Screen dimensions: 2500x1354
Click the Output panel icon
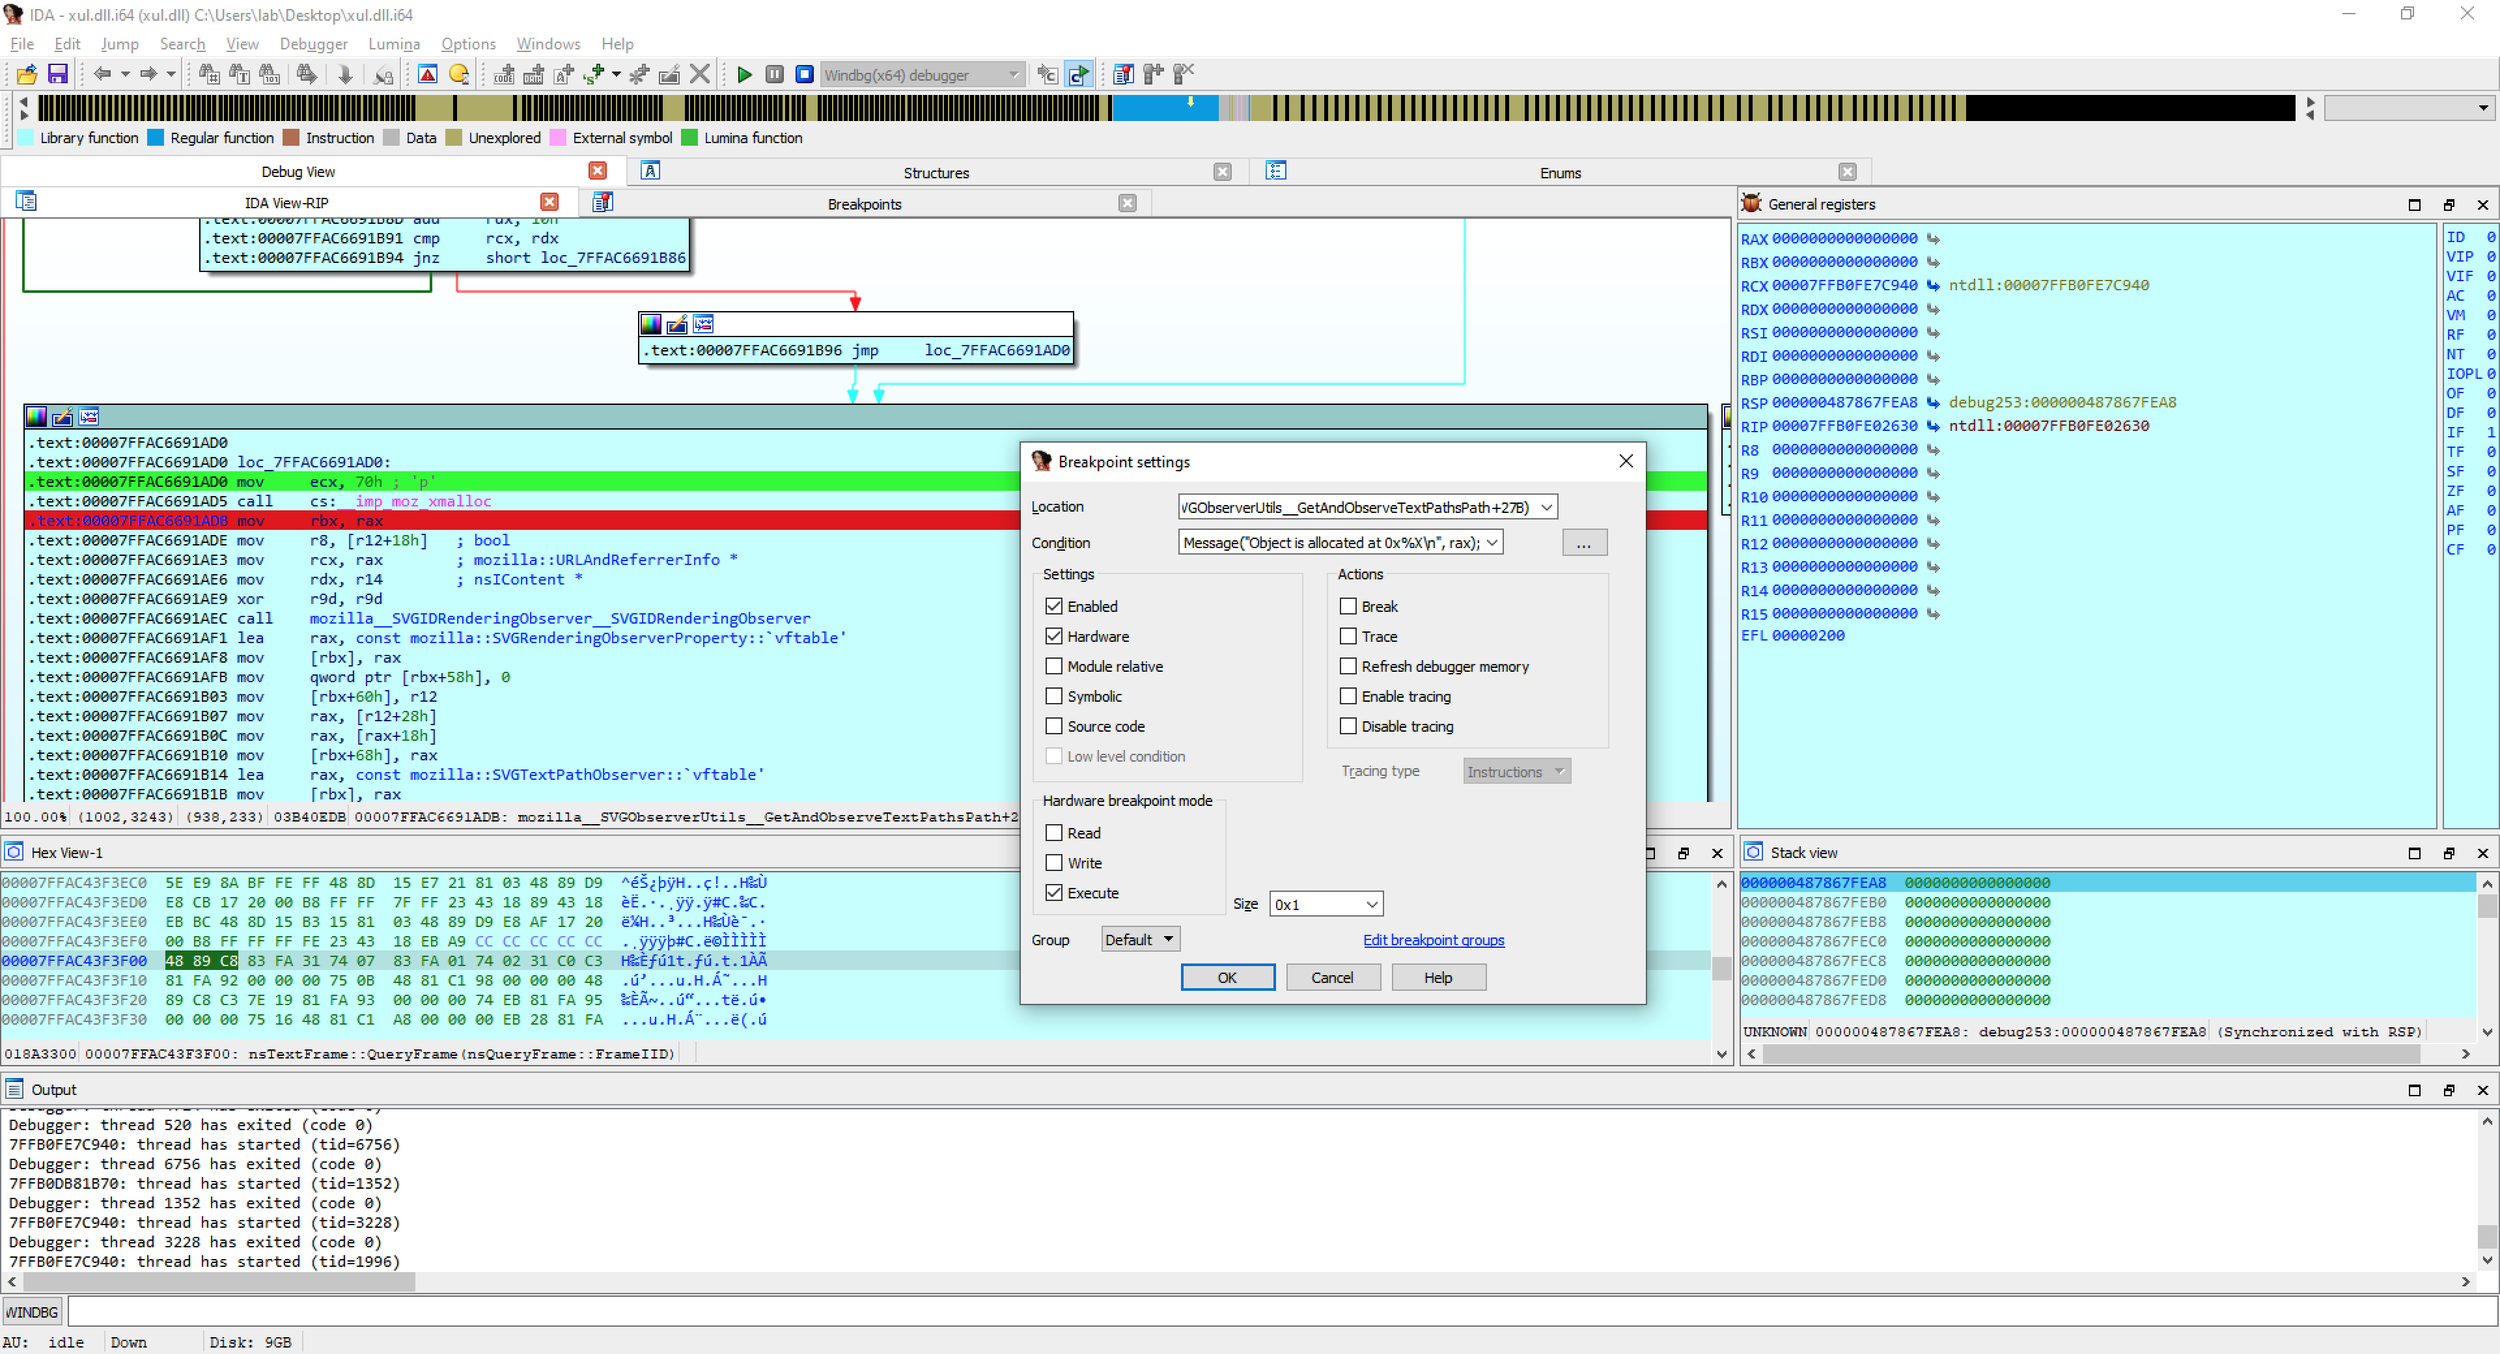[14, 1089]
